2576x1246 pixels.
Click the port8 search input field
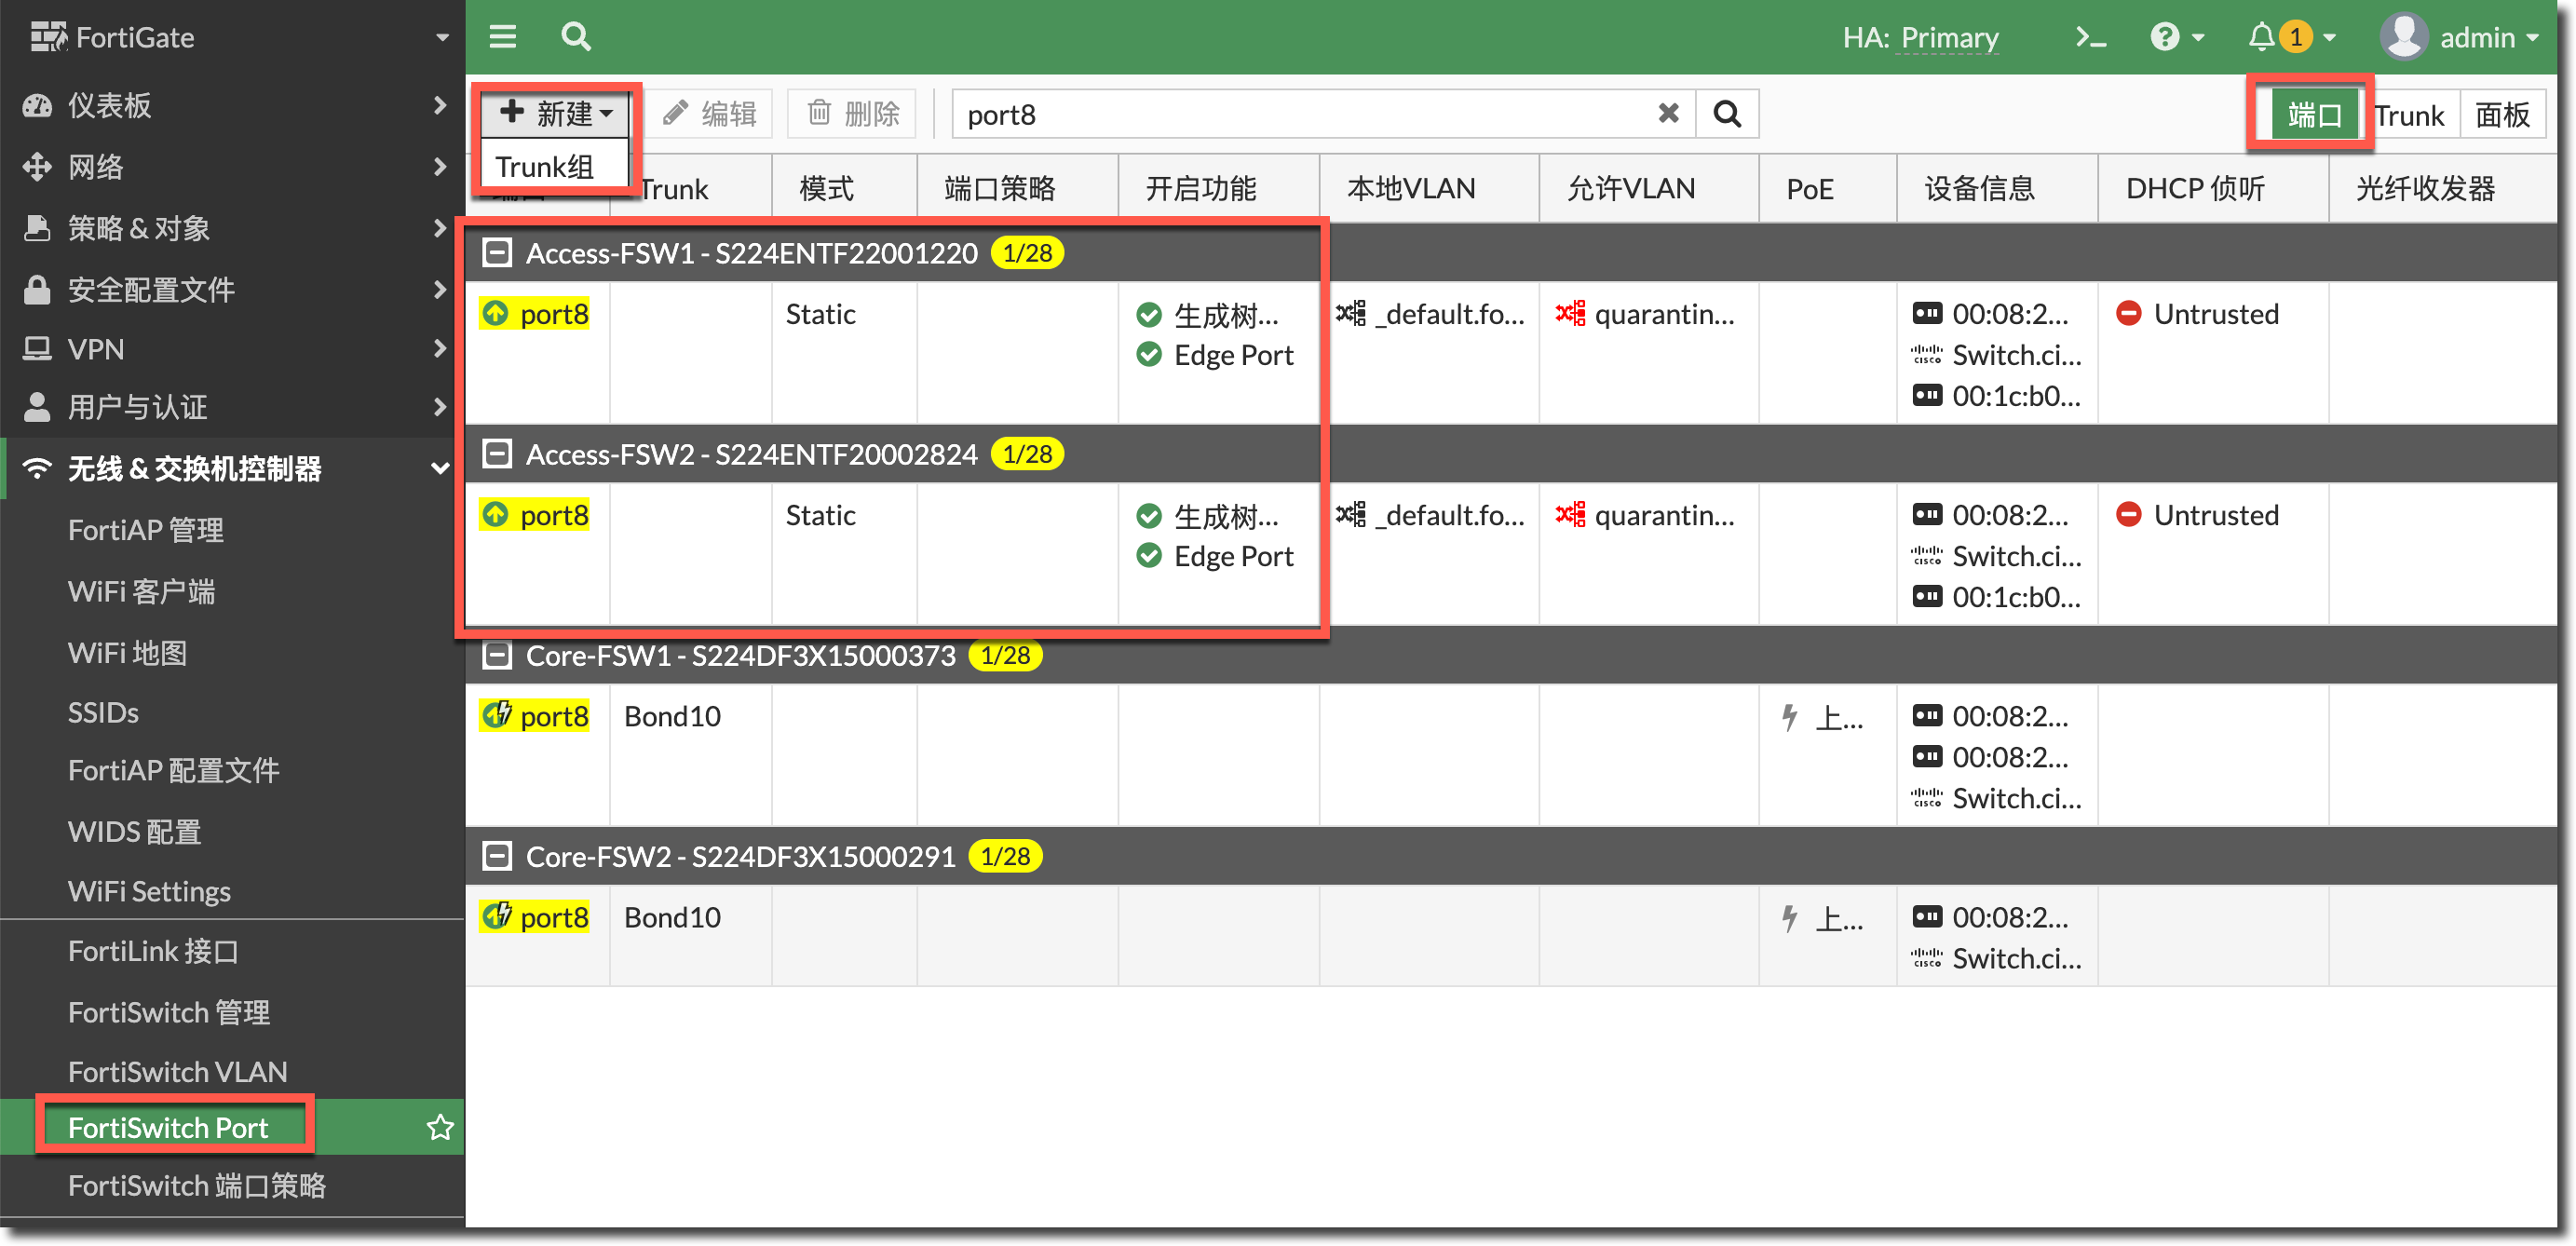pyautogui.click(x=1300, y=114)
